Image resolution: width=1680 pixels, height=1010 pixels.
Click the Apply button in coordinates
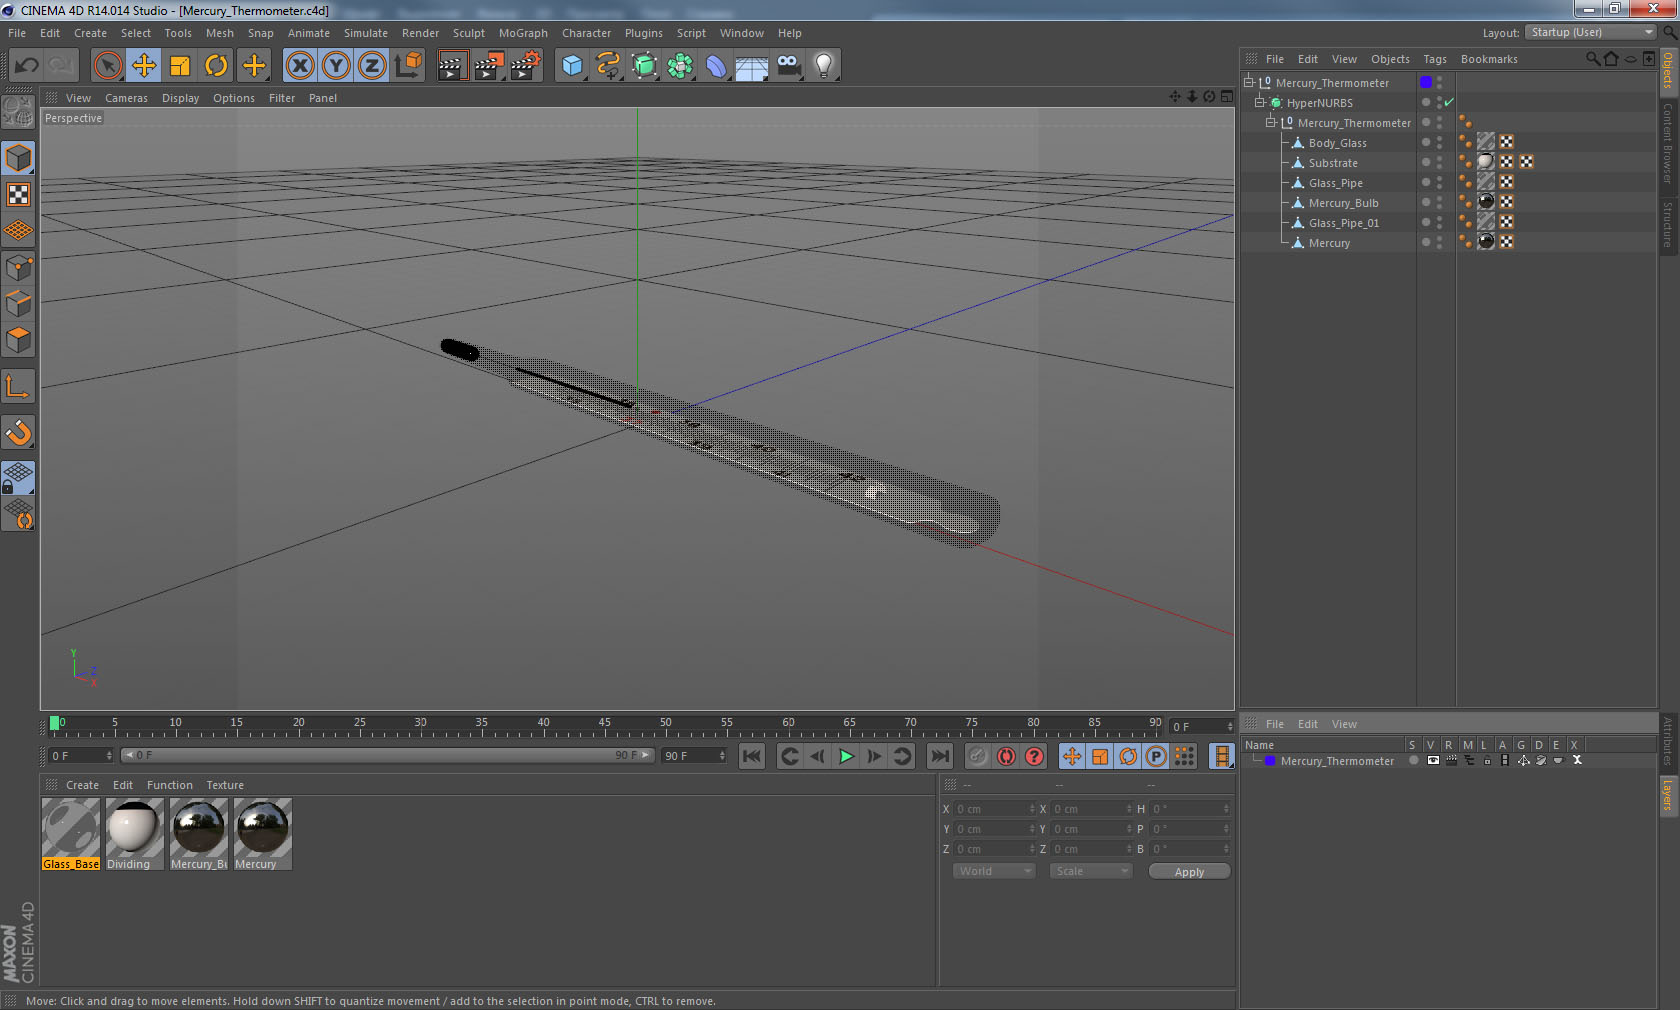tap(1189, 872)
